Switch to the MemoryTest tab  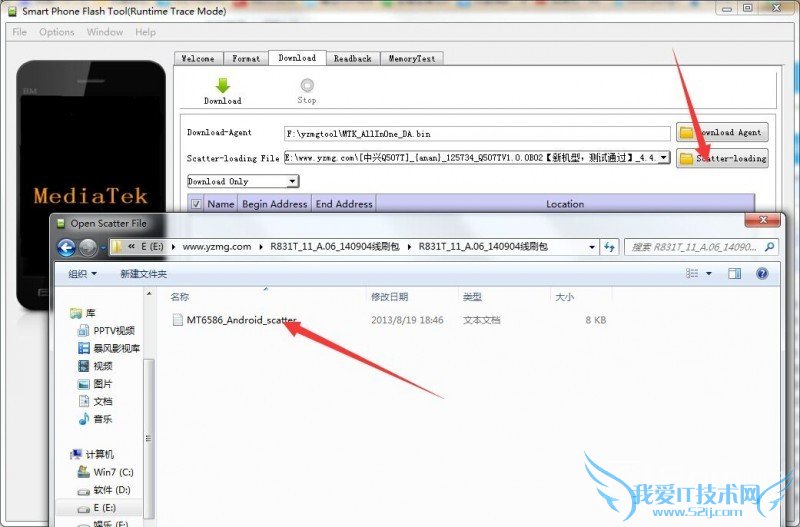coord(412,59)
